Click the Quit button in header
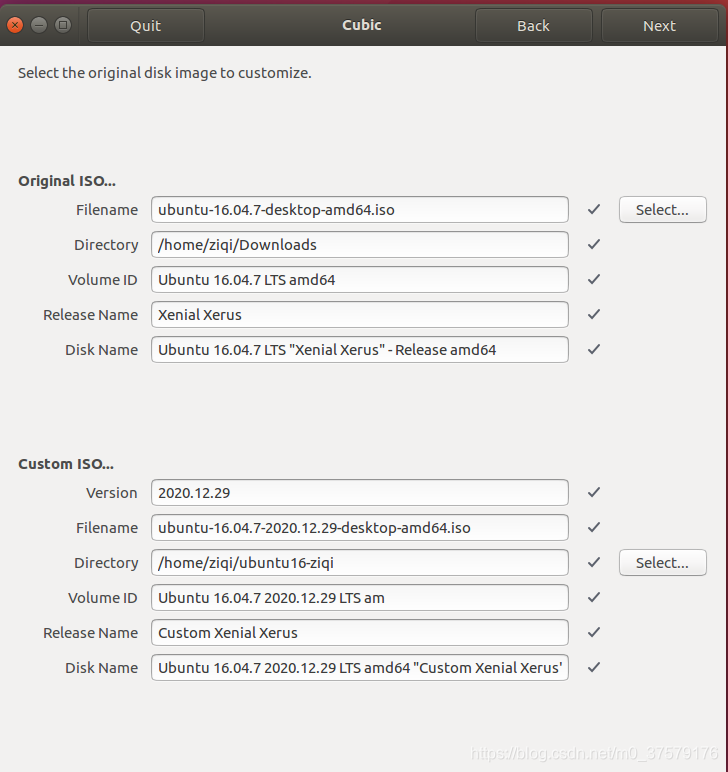The height and width of the screenshot is (772, 728). coord(146,26)
